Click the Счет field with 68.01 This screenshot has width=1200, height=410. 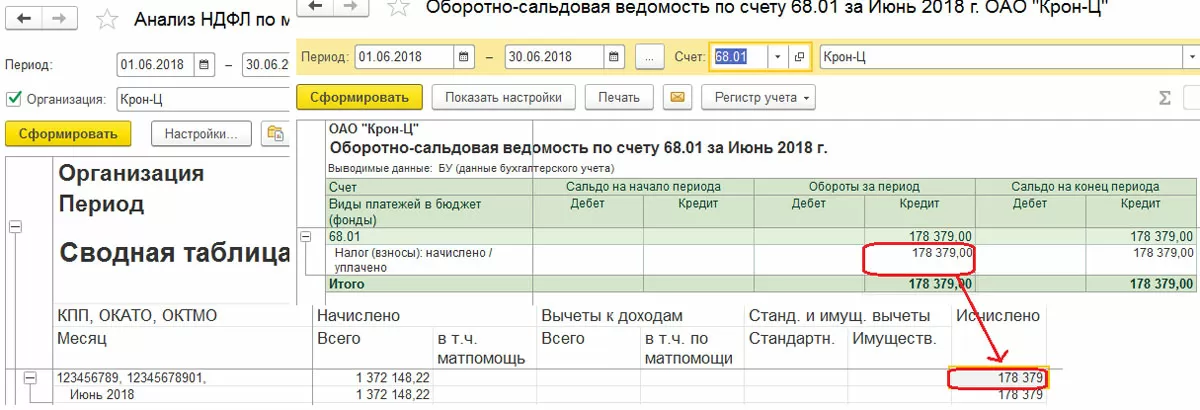(739, 57)
